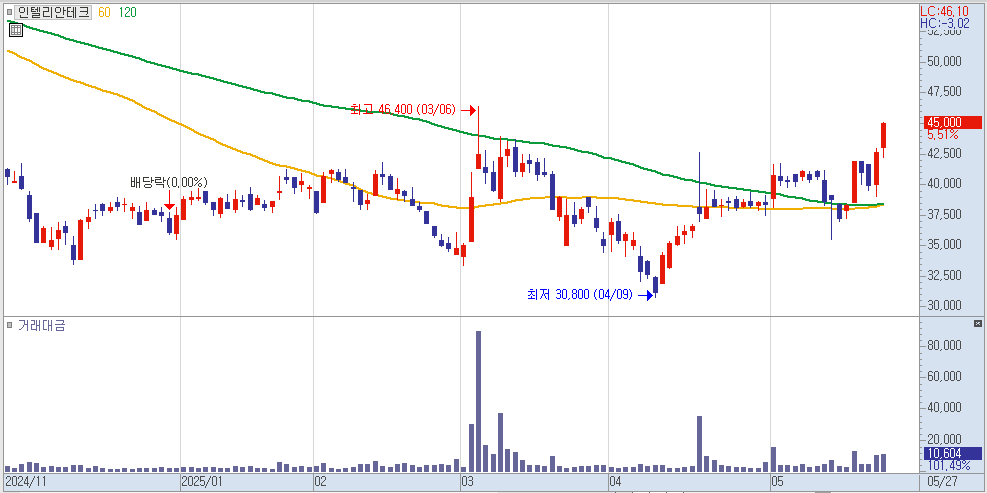Click the red 45,000 current price tag
This screenshot has width=987, height=493.
(952, 122)
